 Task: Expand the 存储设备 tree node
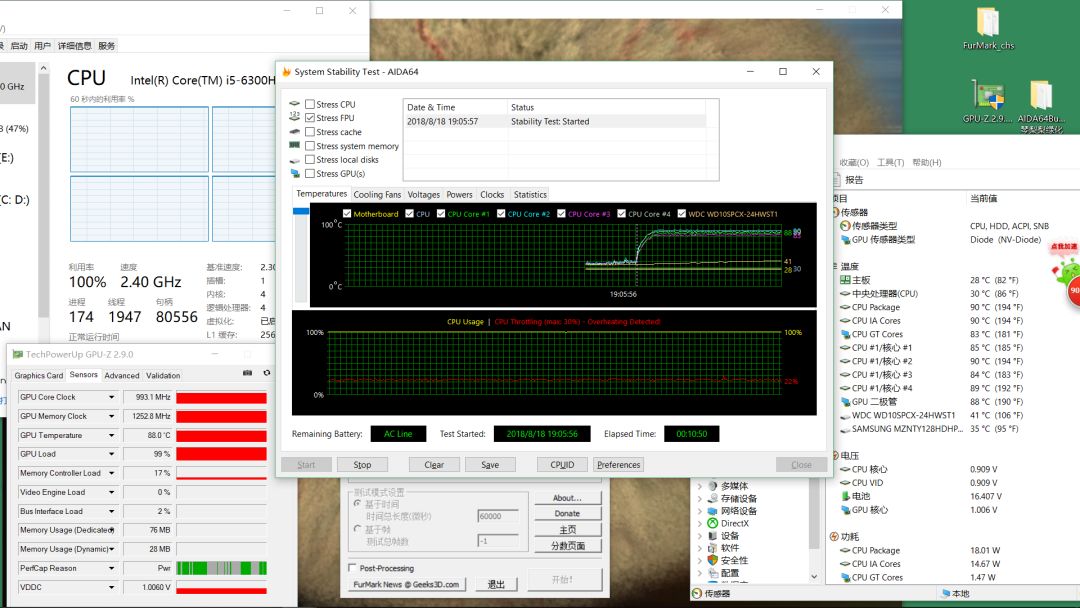[x=700, y=499]
